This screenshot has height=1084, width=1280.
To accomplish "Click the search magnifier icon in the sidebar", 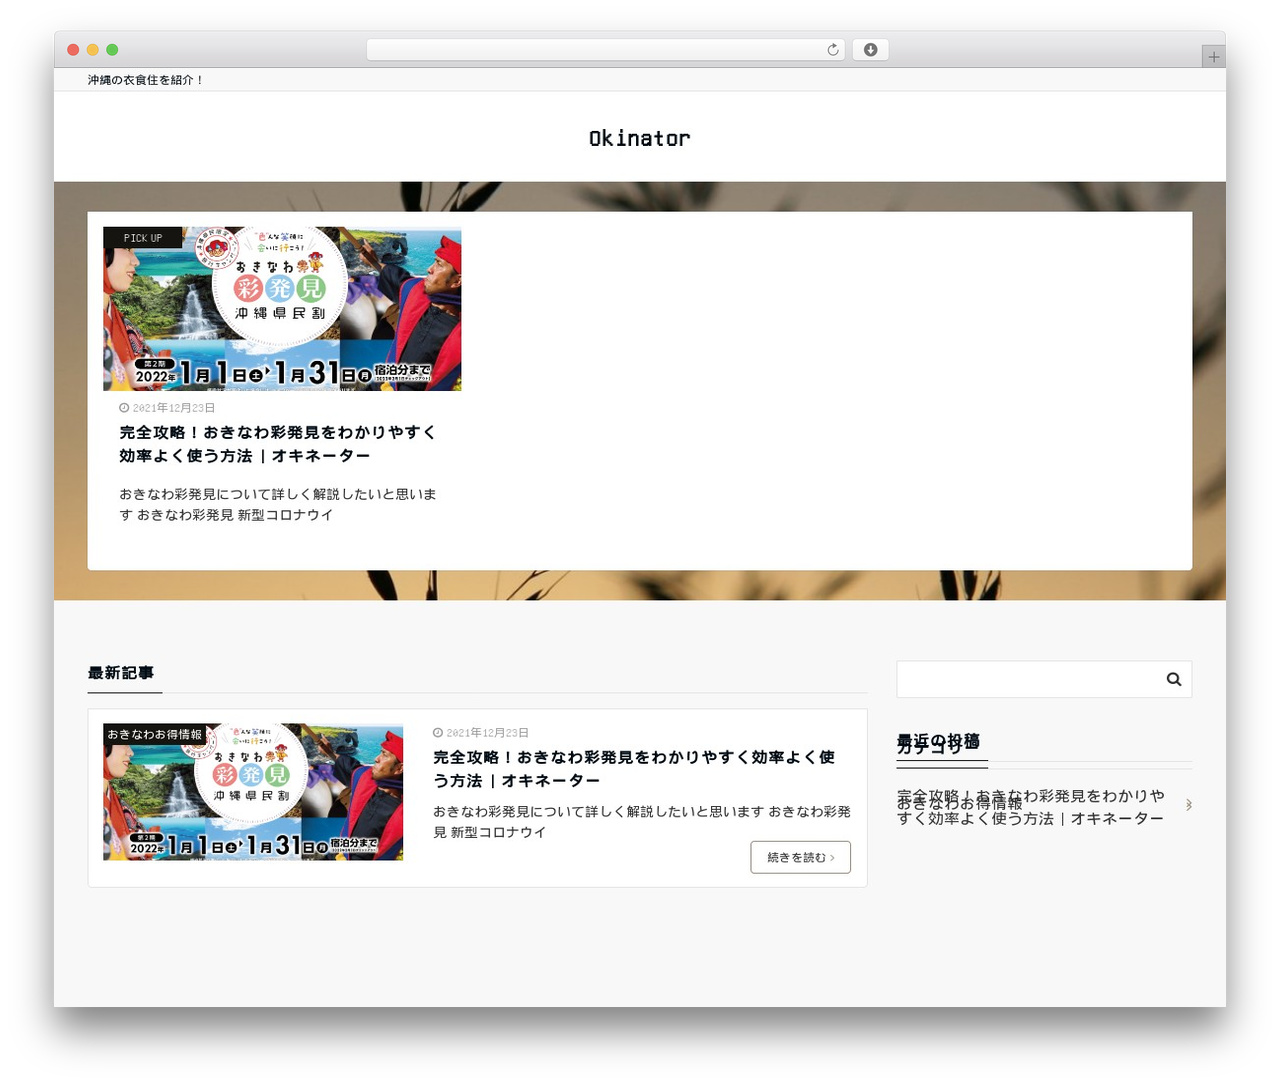I will 1174,679.
